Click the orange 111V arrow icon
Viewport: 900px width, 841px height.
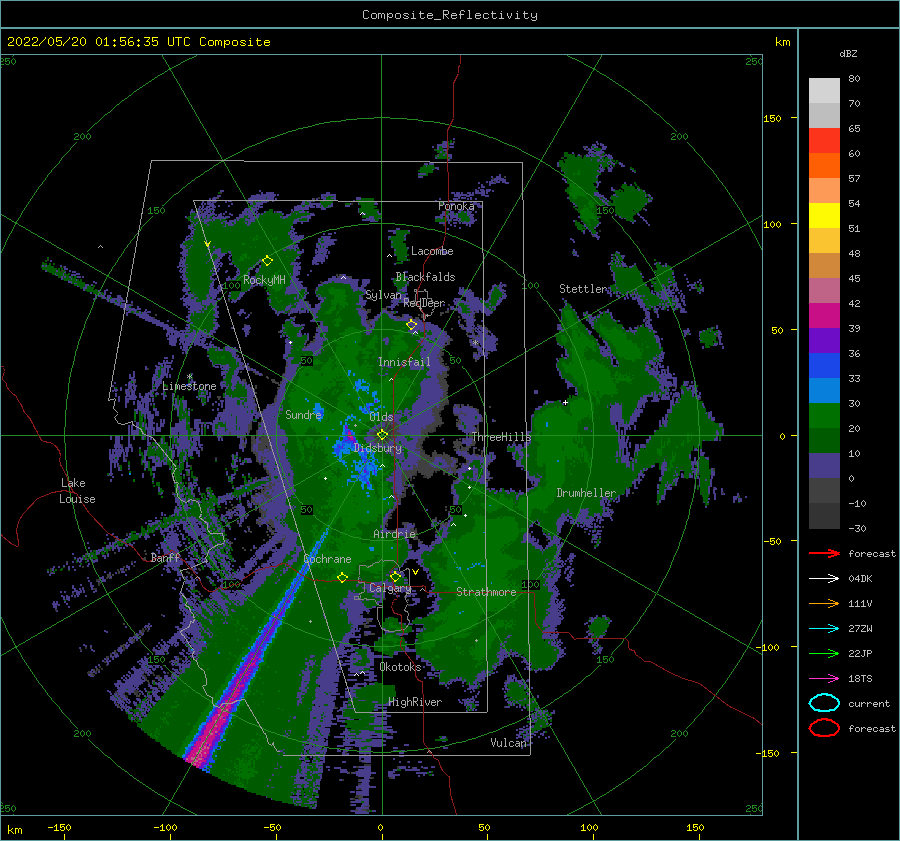[824, 603]
